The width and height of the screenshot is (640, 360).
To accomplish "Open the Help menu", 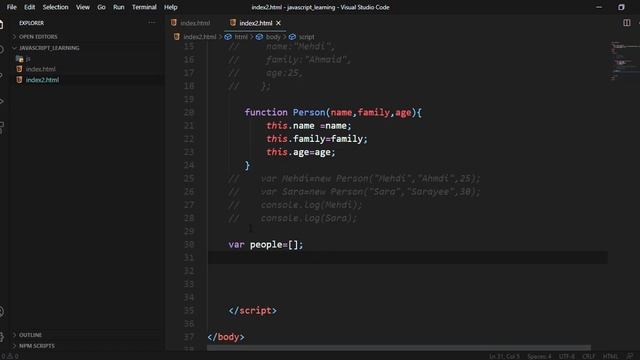I will (171, 7).
